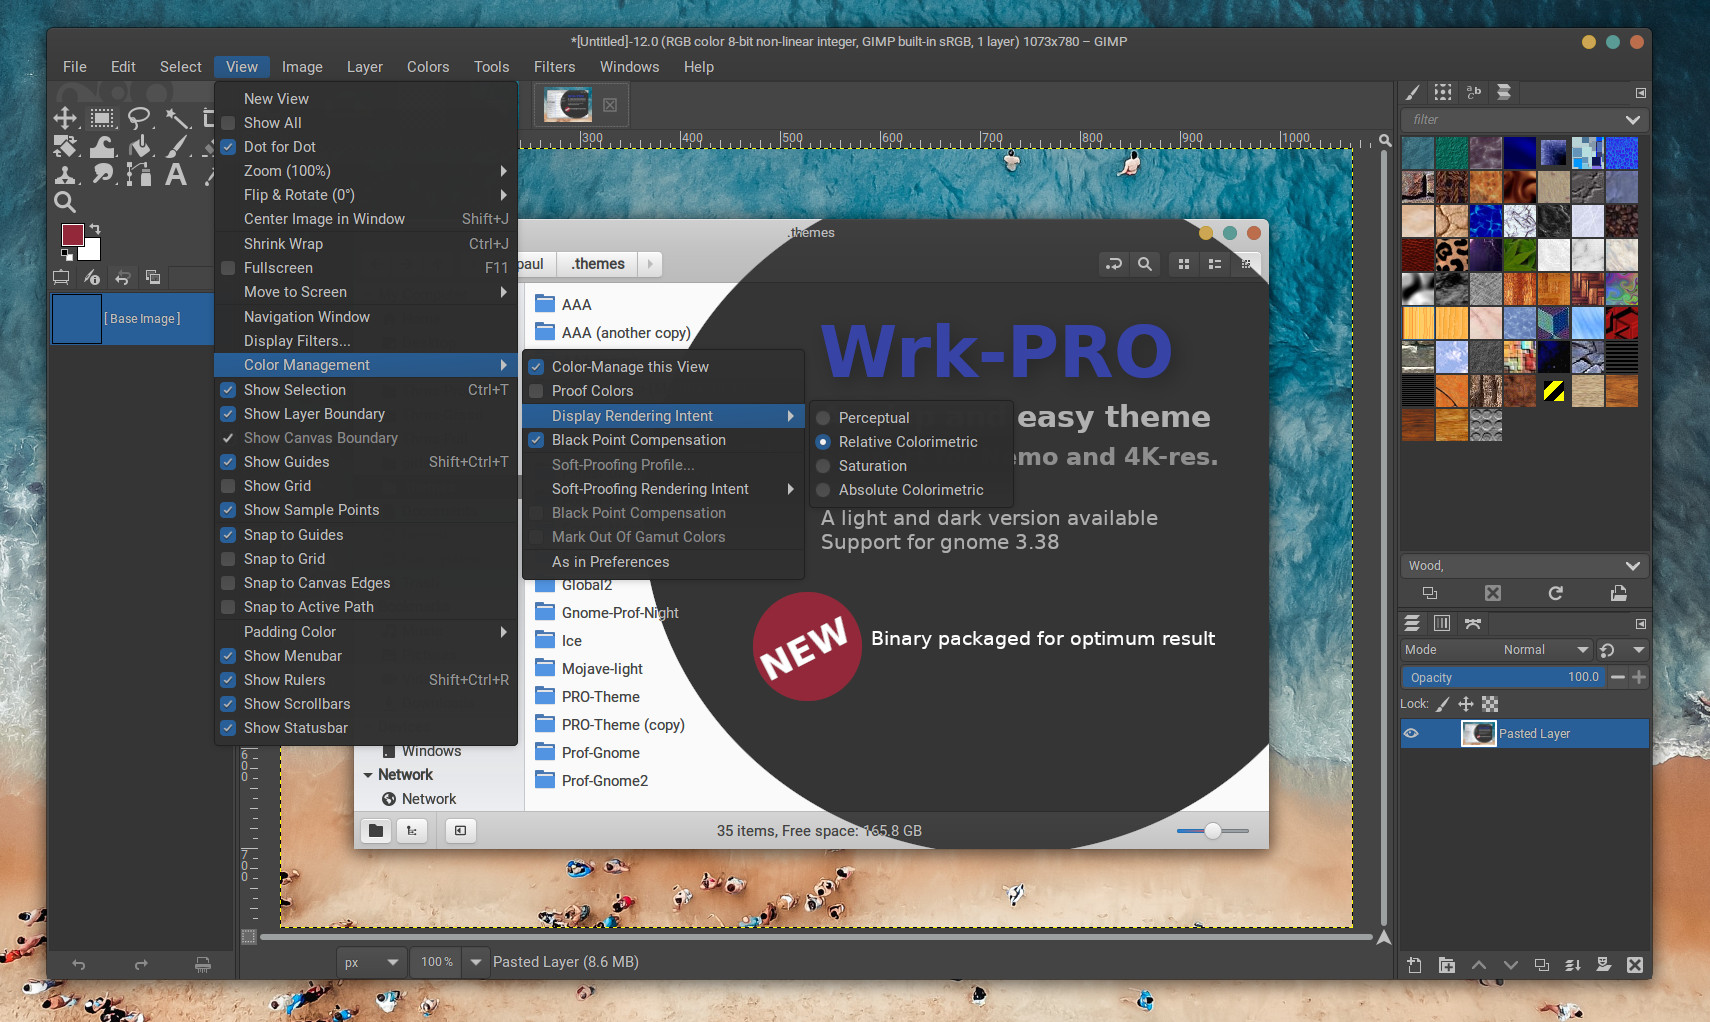This screenshot has height=1022, width=1710.
Task: Open the Undo History tab
Action: (x=122, y=277)
